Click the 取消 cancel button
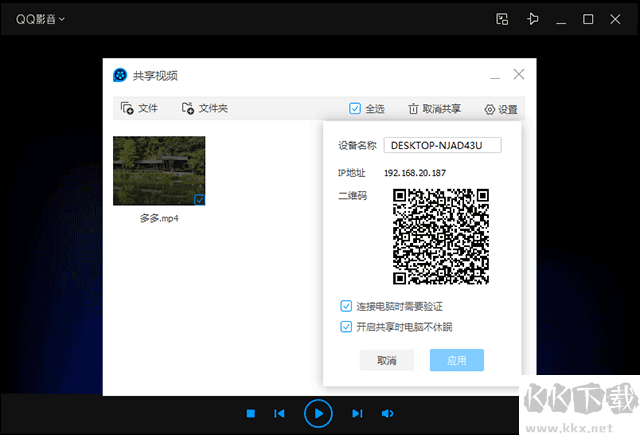640x435 pixels. [x=386, y=360]
